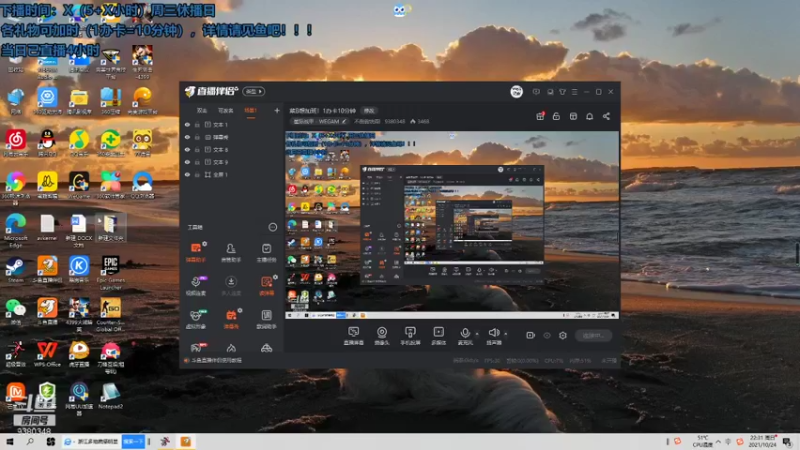The height and width of the screenshot is (450, 800).
Task: Mute the microphone
Action: (465, 336)
